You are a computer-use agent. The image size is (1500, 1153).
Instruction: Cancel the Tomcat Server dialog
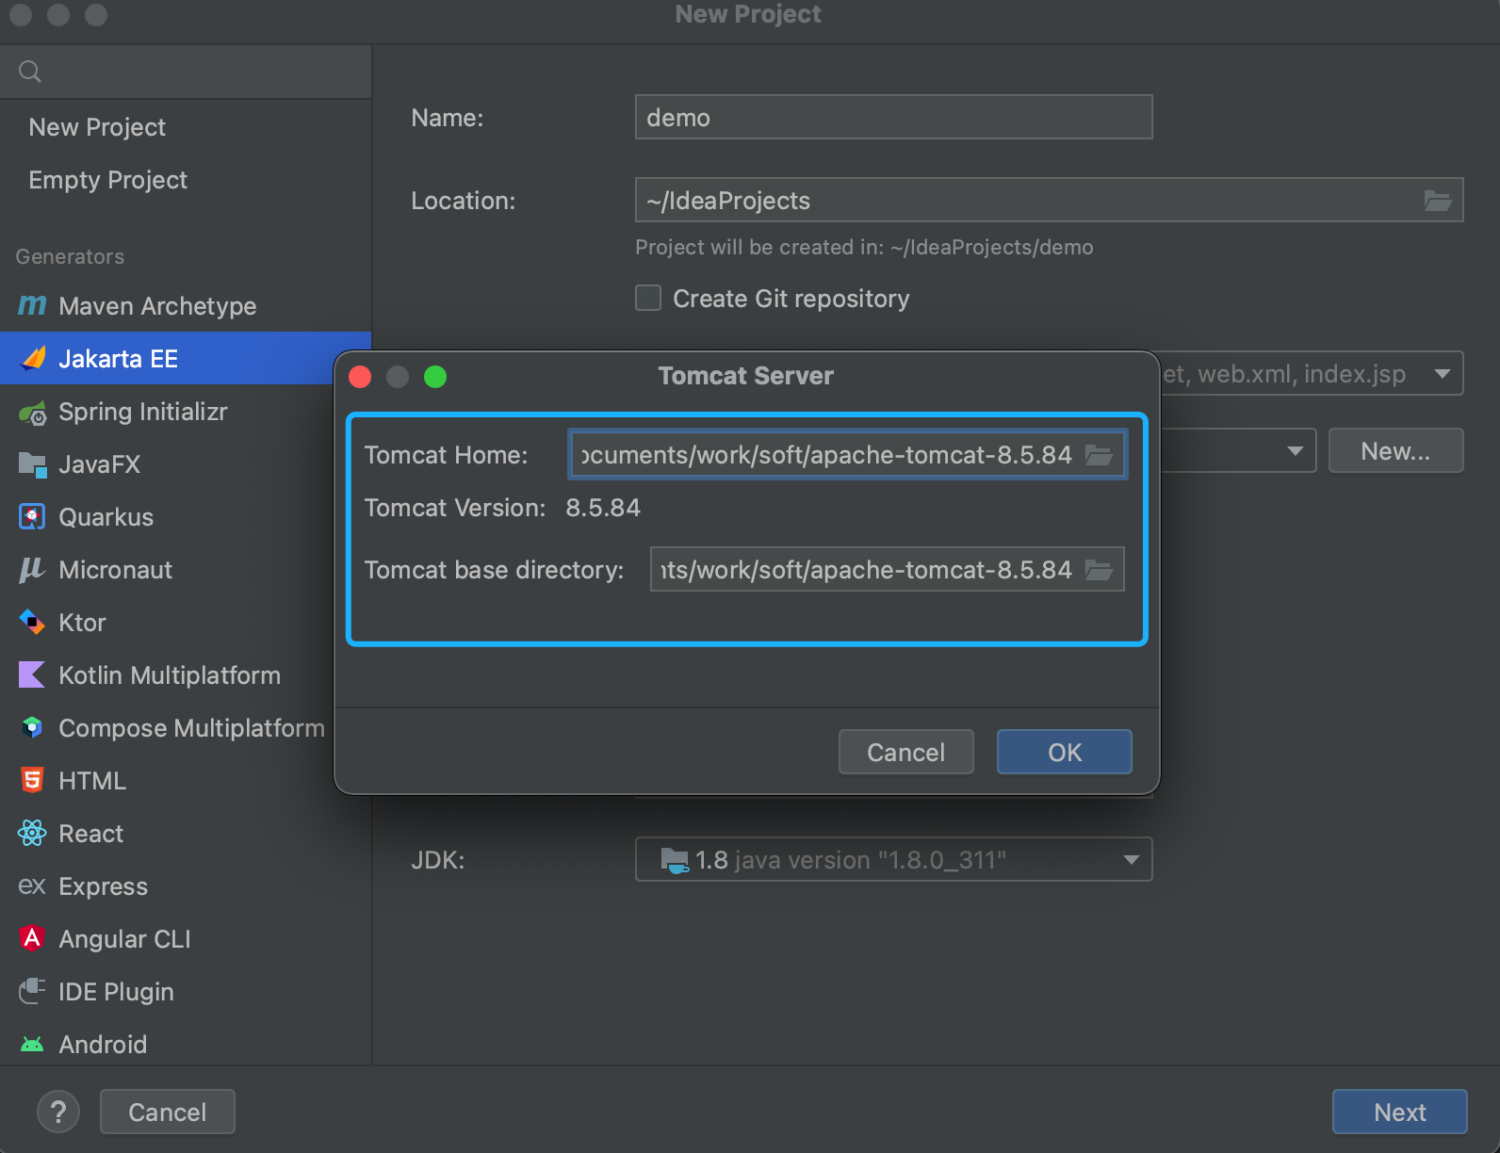point(905,752)
